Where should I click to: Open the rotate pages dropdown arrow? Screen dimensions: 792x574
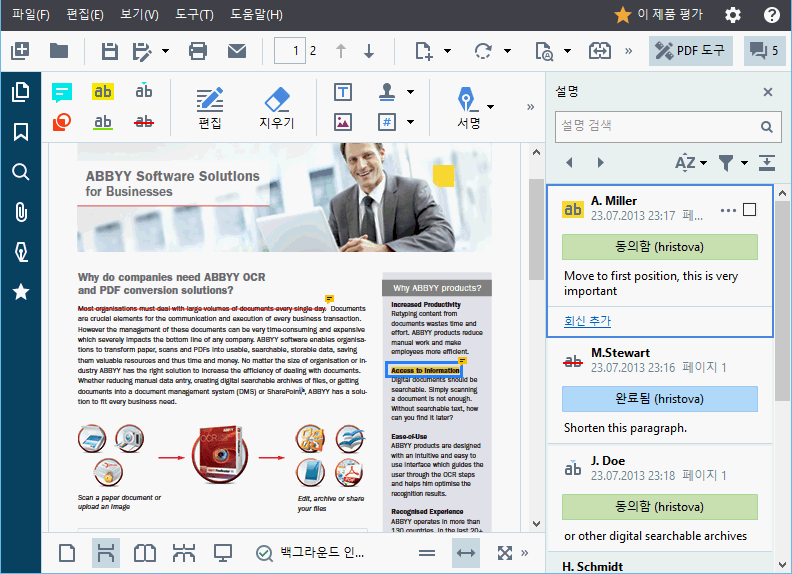pyautogui.click(x=507, y=51)
